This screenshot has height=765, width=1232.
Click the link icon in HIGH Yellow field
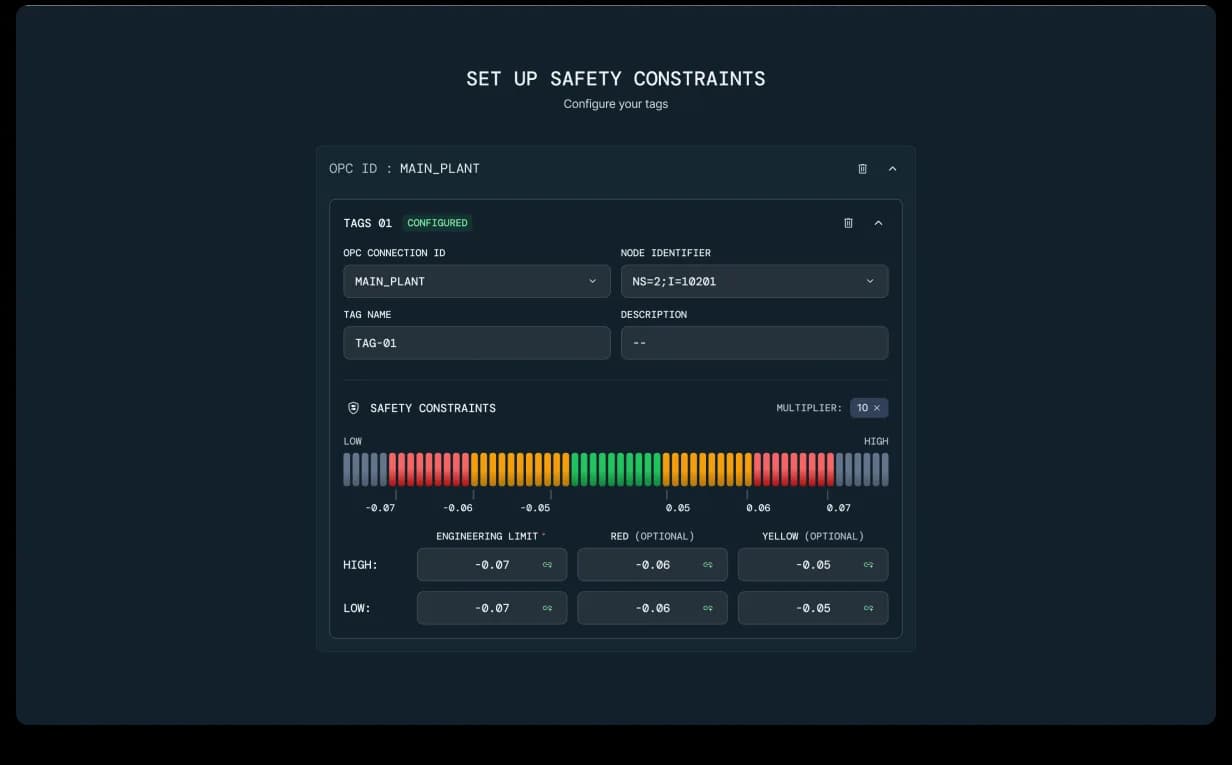pos(868,565)
